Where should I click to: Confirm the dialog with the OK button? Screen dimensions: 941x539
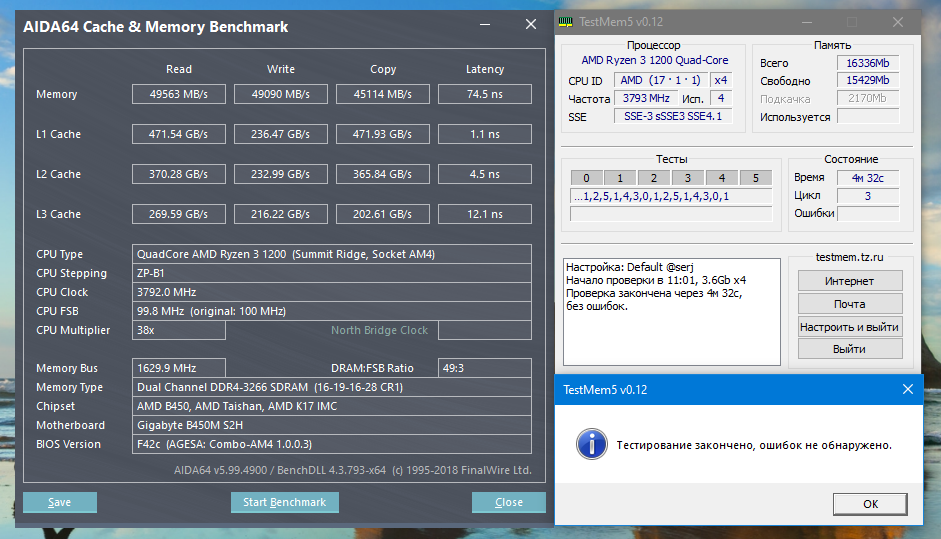coord(870,504)
